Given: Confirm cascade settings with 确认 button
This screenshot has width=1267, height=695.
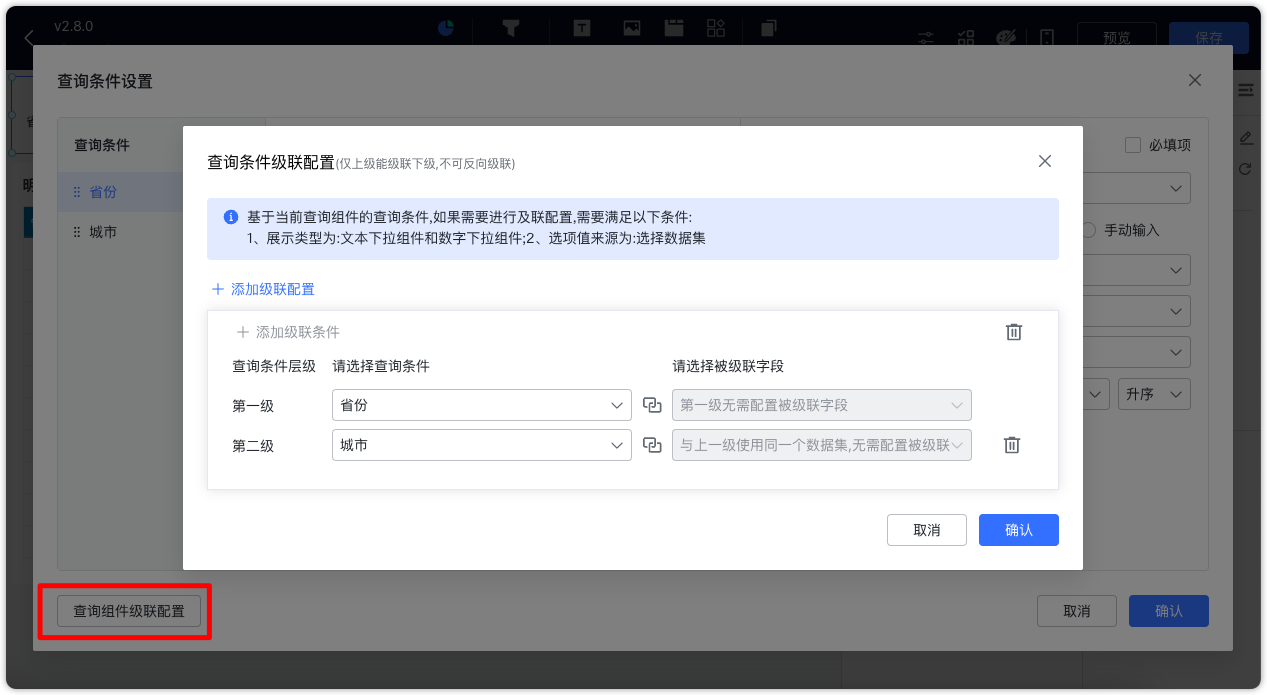Looking at the screenshot, I should click(1018, 530).
